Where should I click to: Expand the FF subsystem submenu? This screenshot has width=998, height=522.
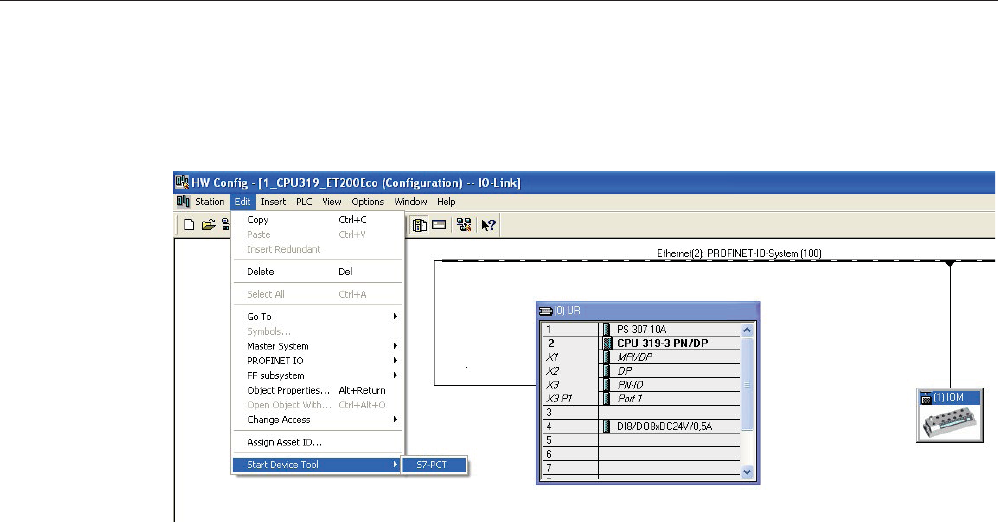point(318,376)
